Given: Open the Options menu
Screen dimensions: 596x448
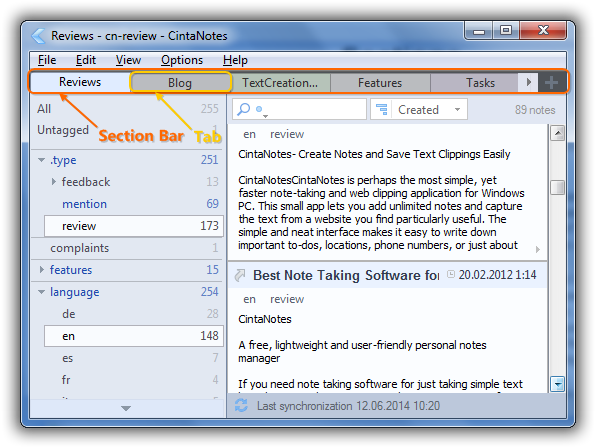Looking at the screenshot, I should (x=182, y=60).
